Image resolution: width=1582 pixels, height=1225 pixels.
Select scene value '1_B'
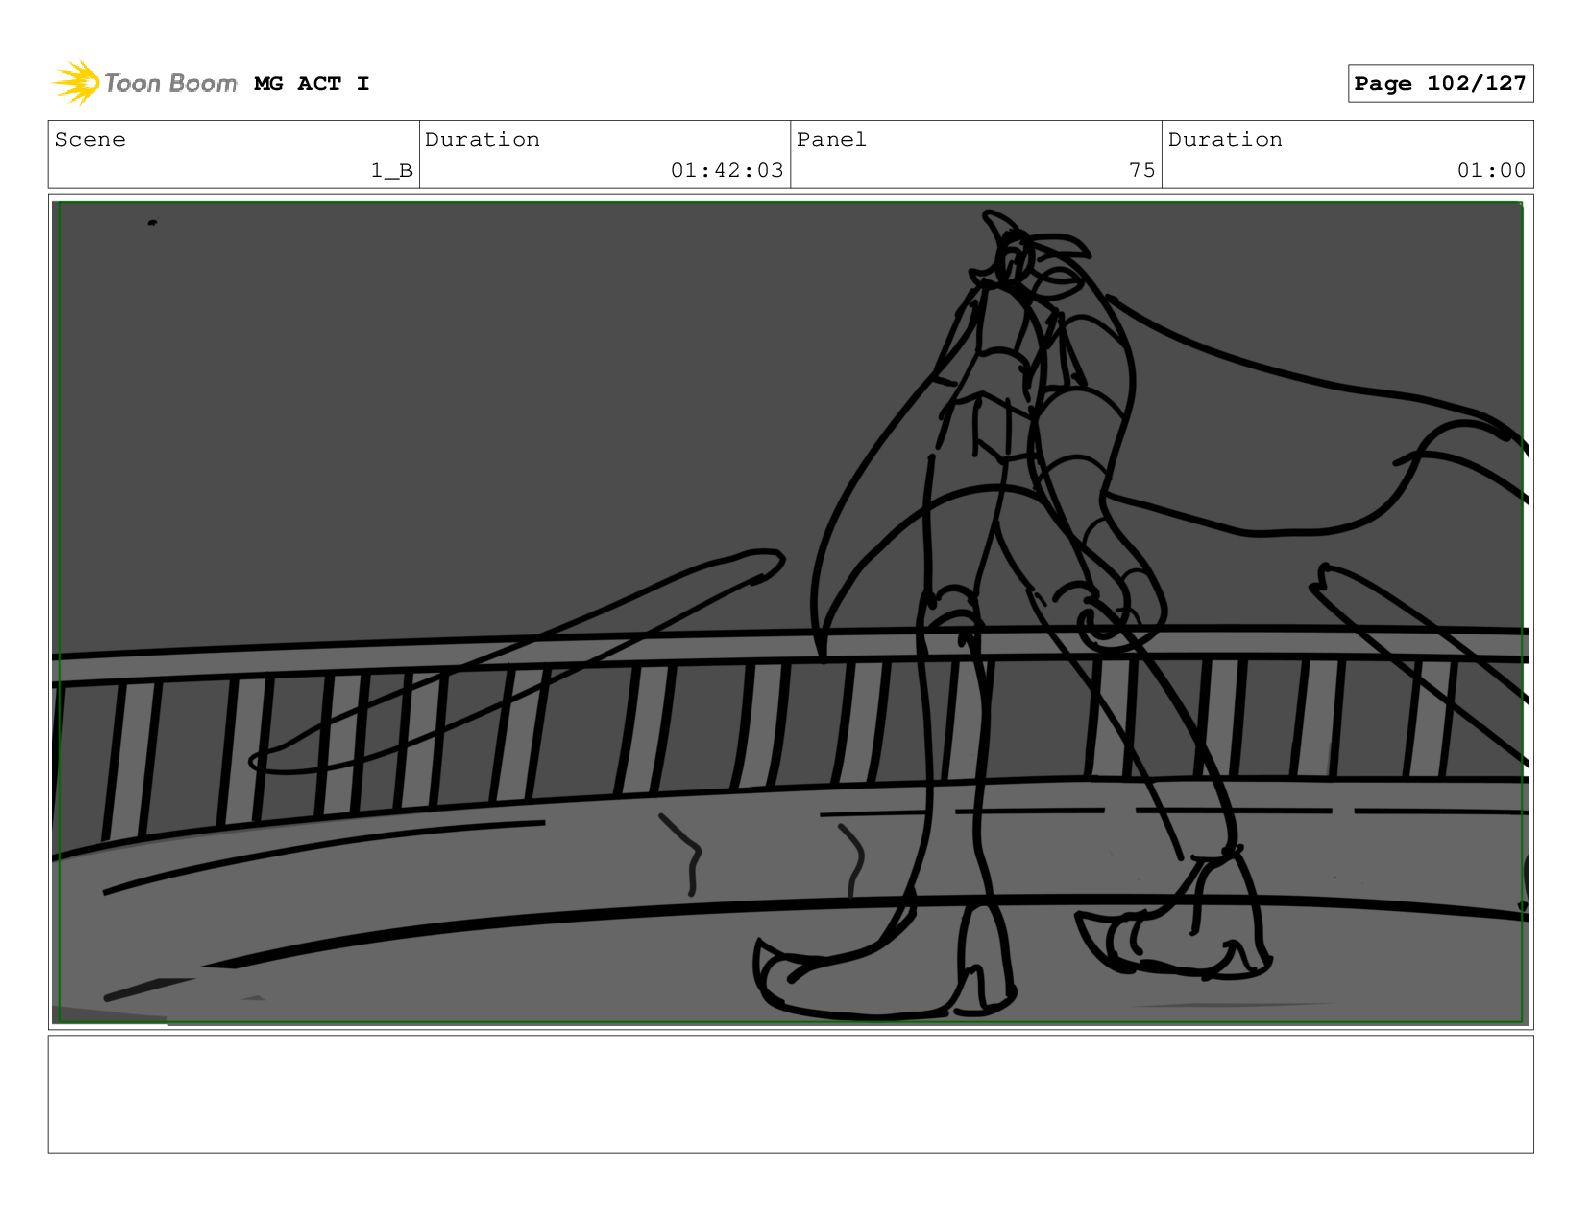(392, 171)
